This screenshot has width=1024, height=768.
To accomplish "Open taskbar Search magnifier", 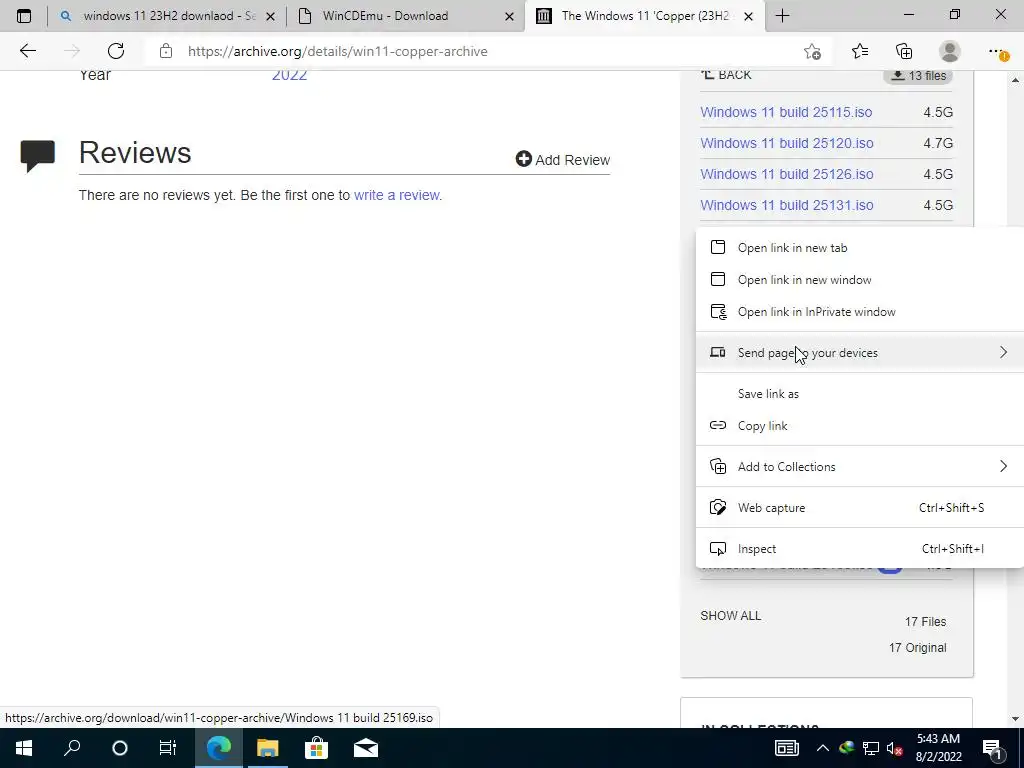I will click(x=72, y=748).
